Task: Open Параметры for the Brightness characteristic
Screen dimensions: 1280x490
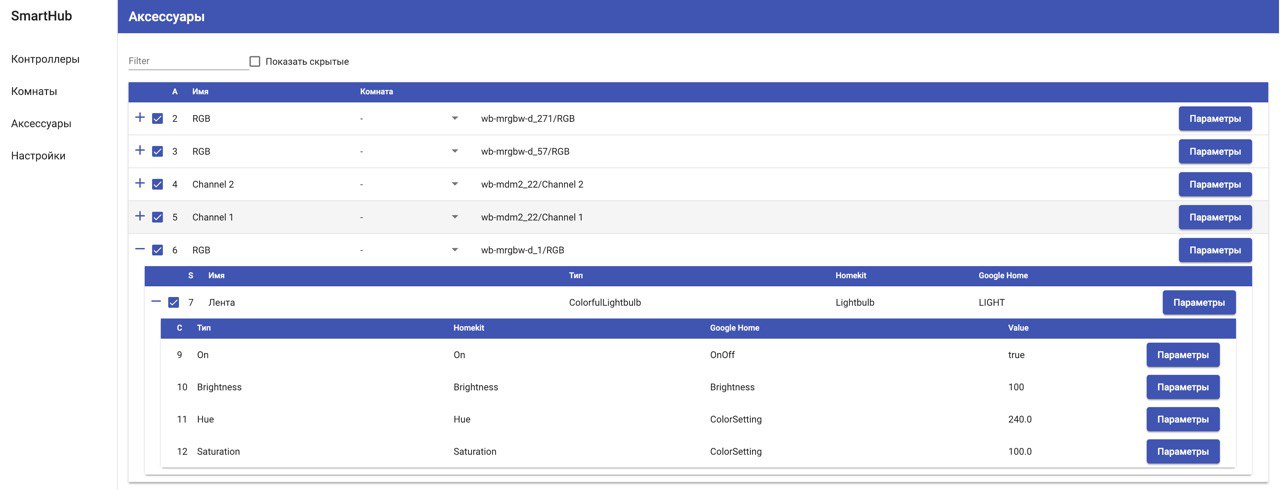Action: (x=1183, y=387)
